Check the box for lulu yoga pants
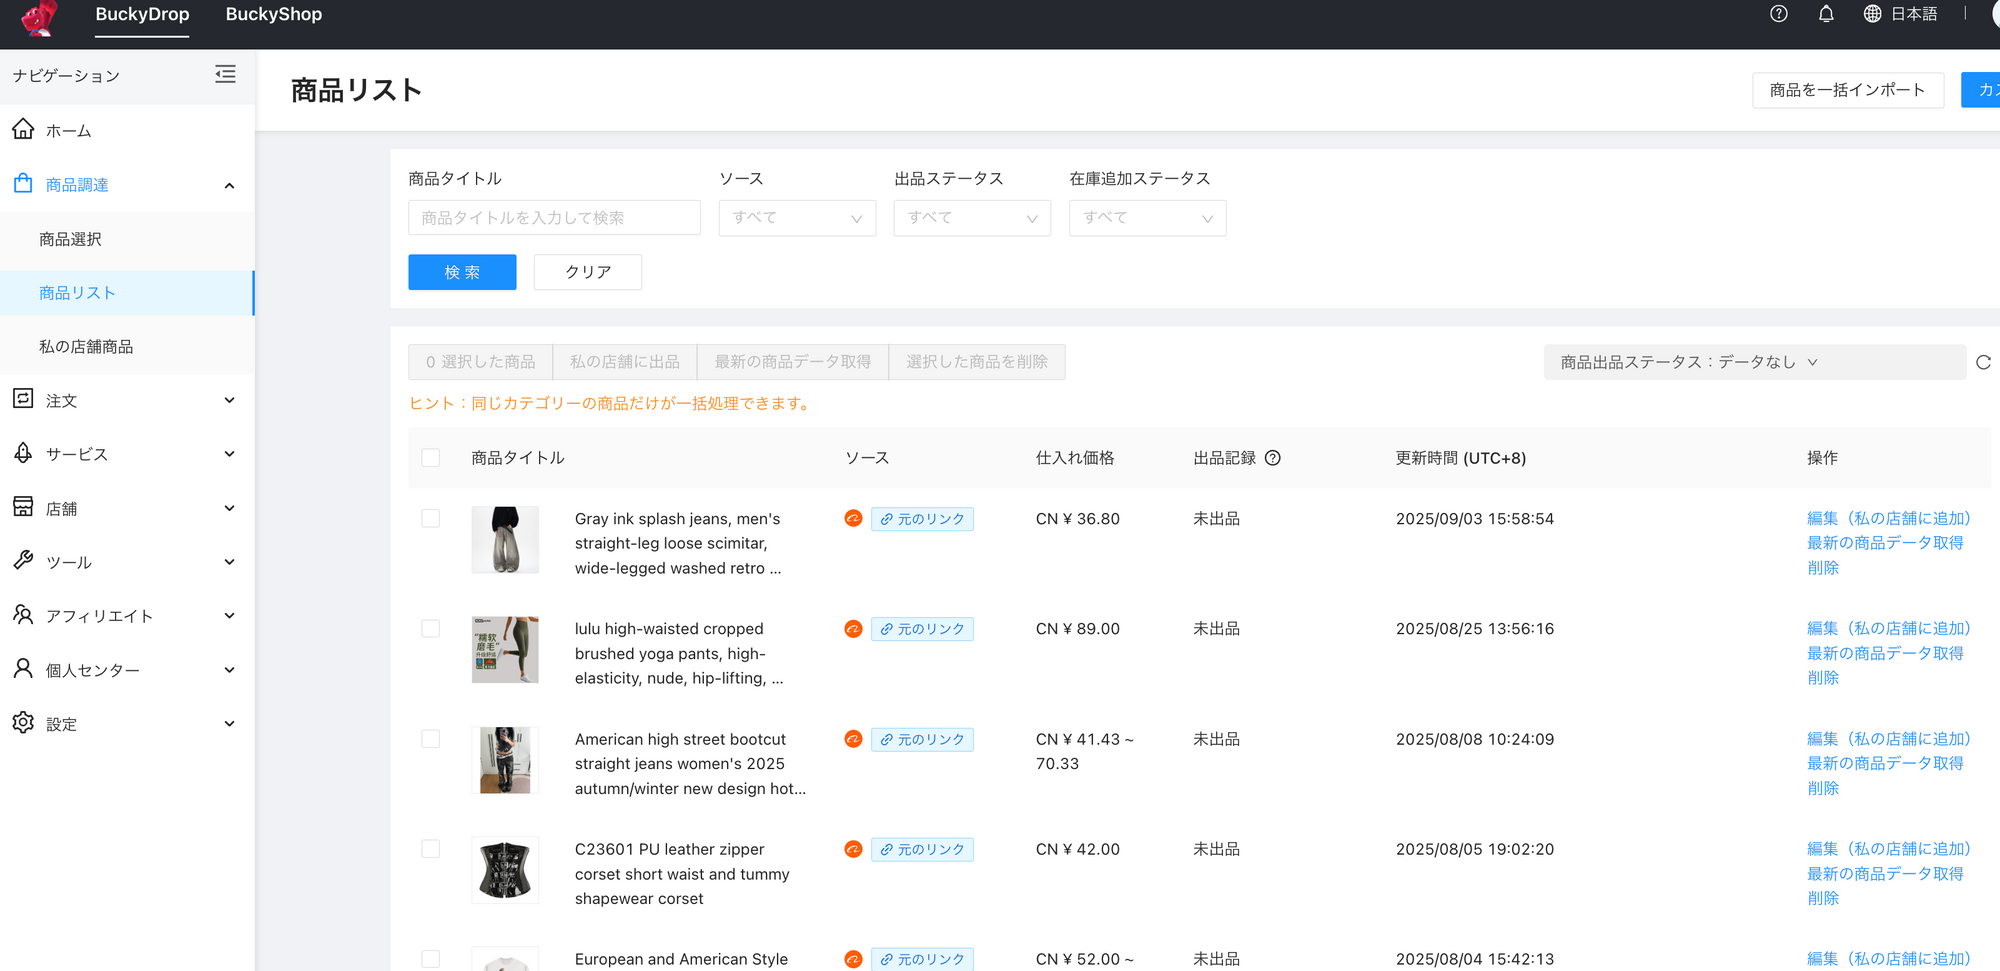Screen dimensions: 2000x971 pos(431,629)
